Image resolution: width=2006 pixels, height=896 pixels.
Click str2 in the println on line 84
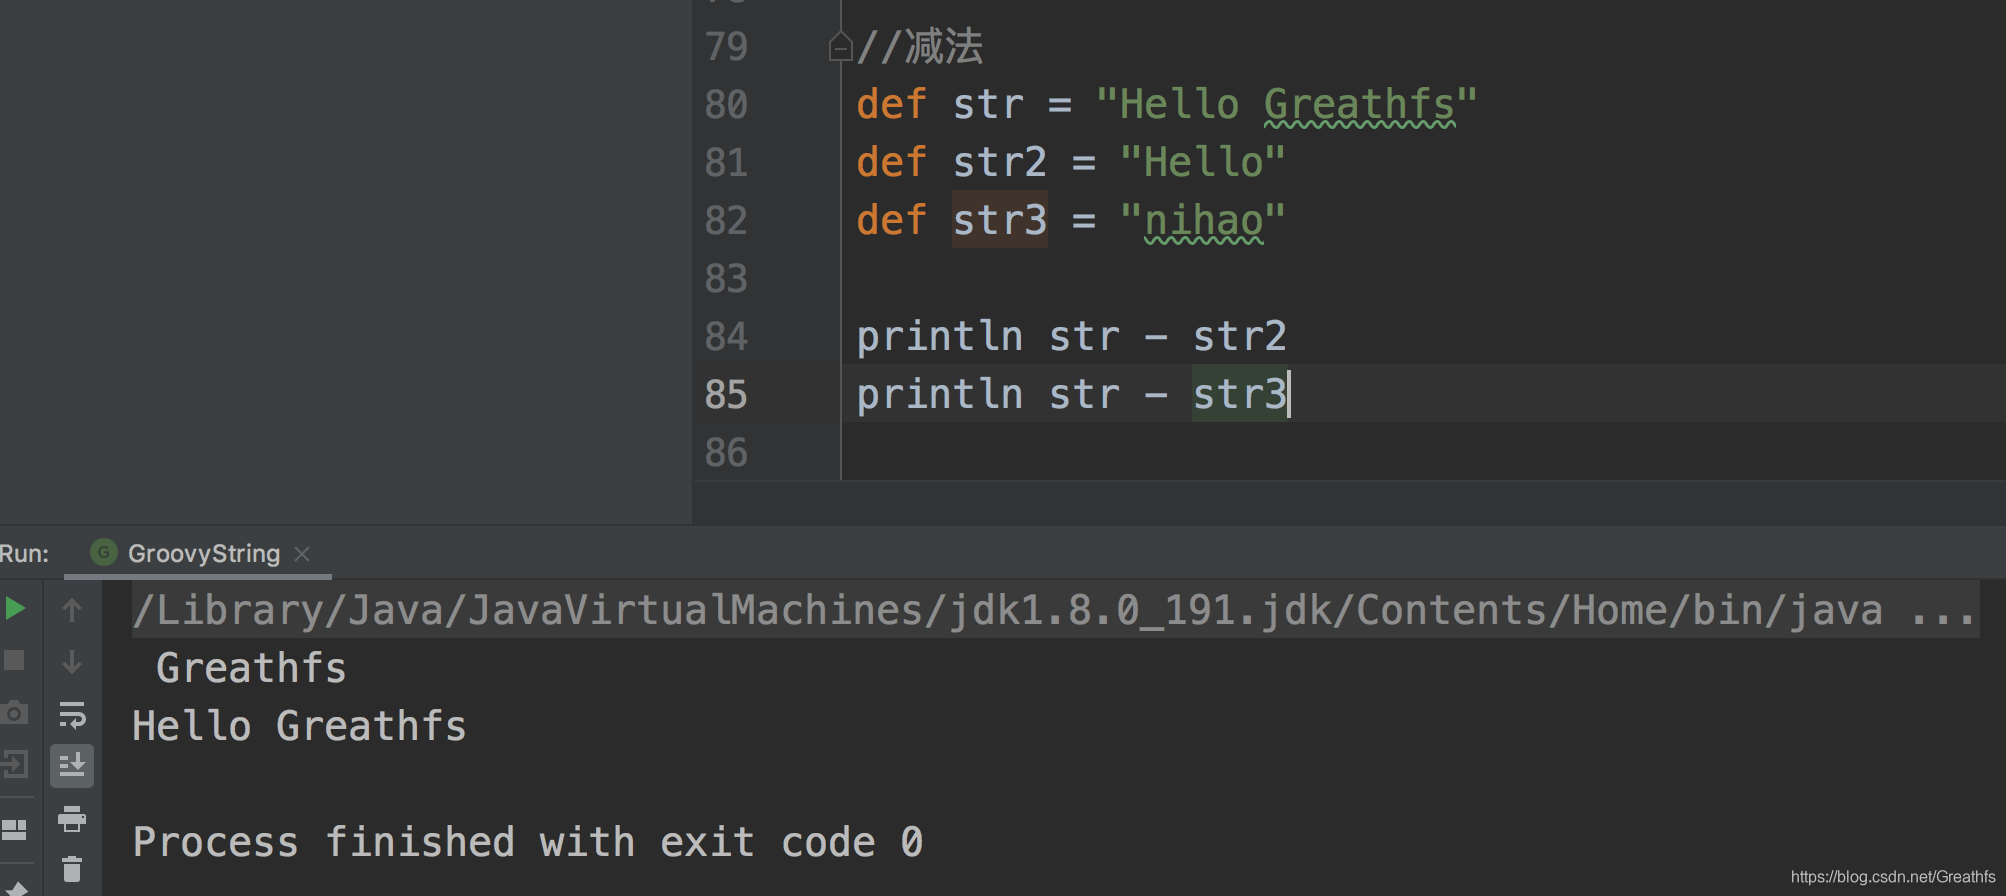[1240, 336]
